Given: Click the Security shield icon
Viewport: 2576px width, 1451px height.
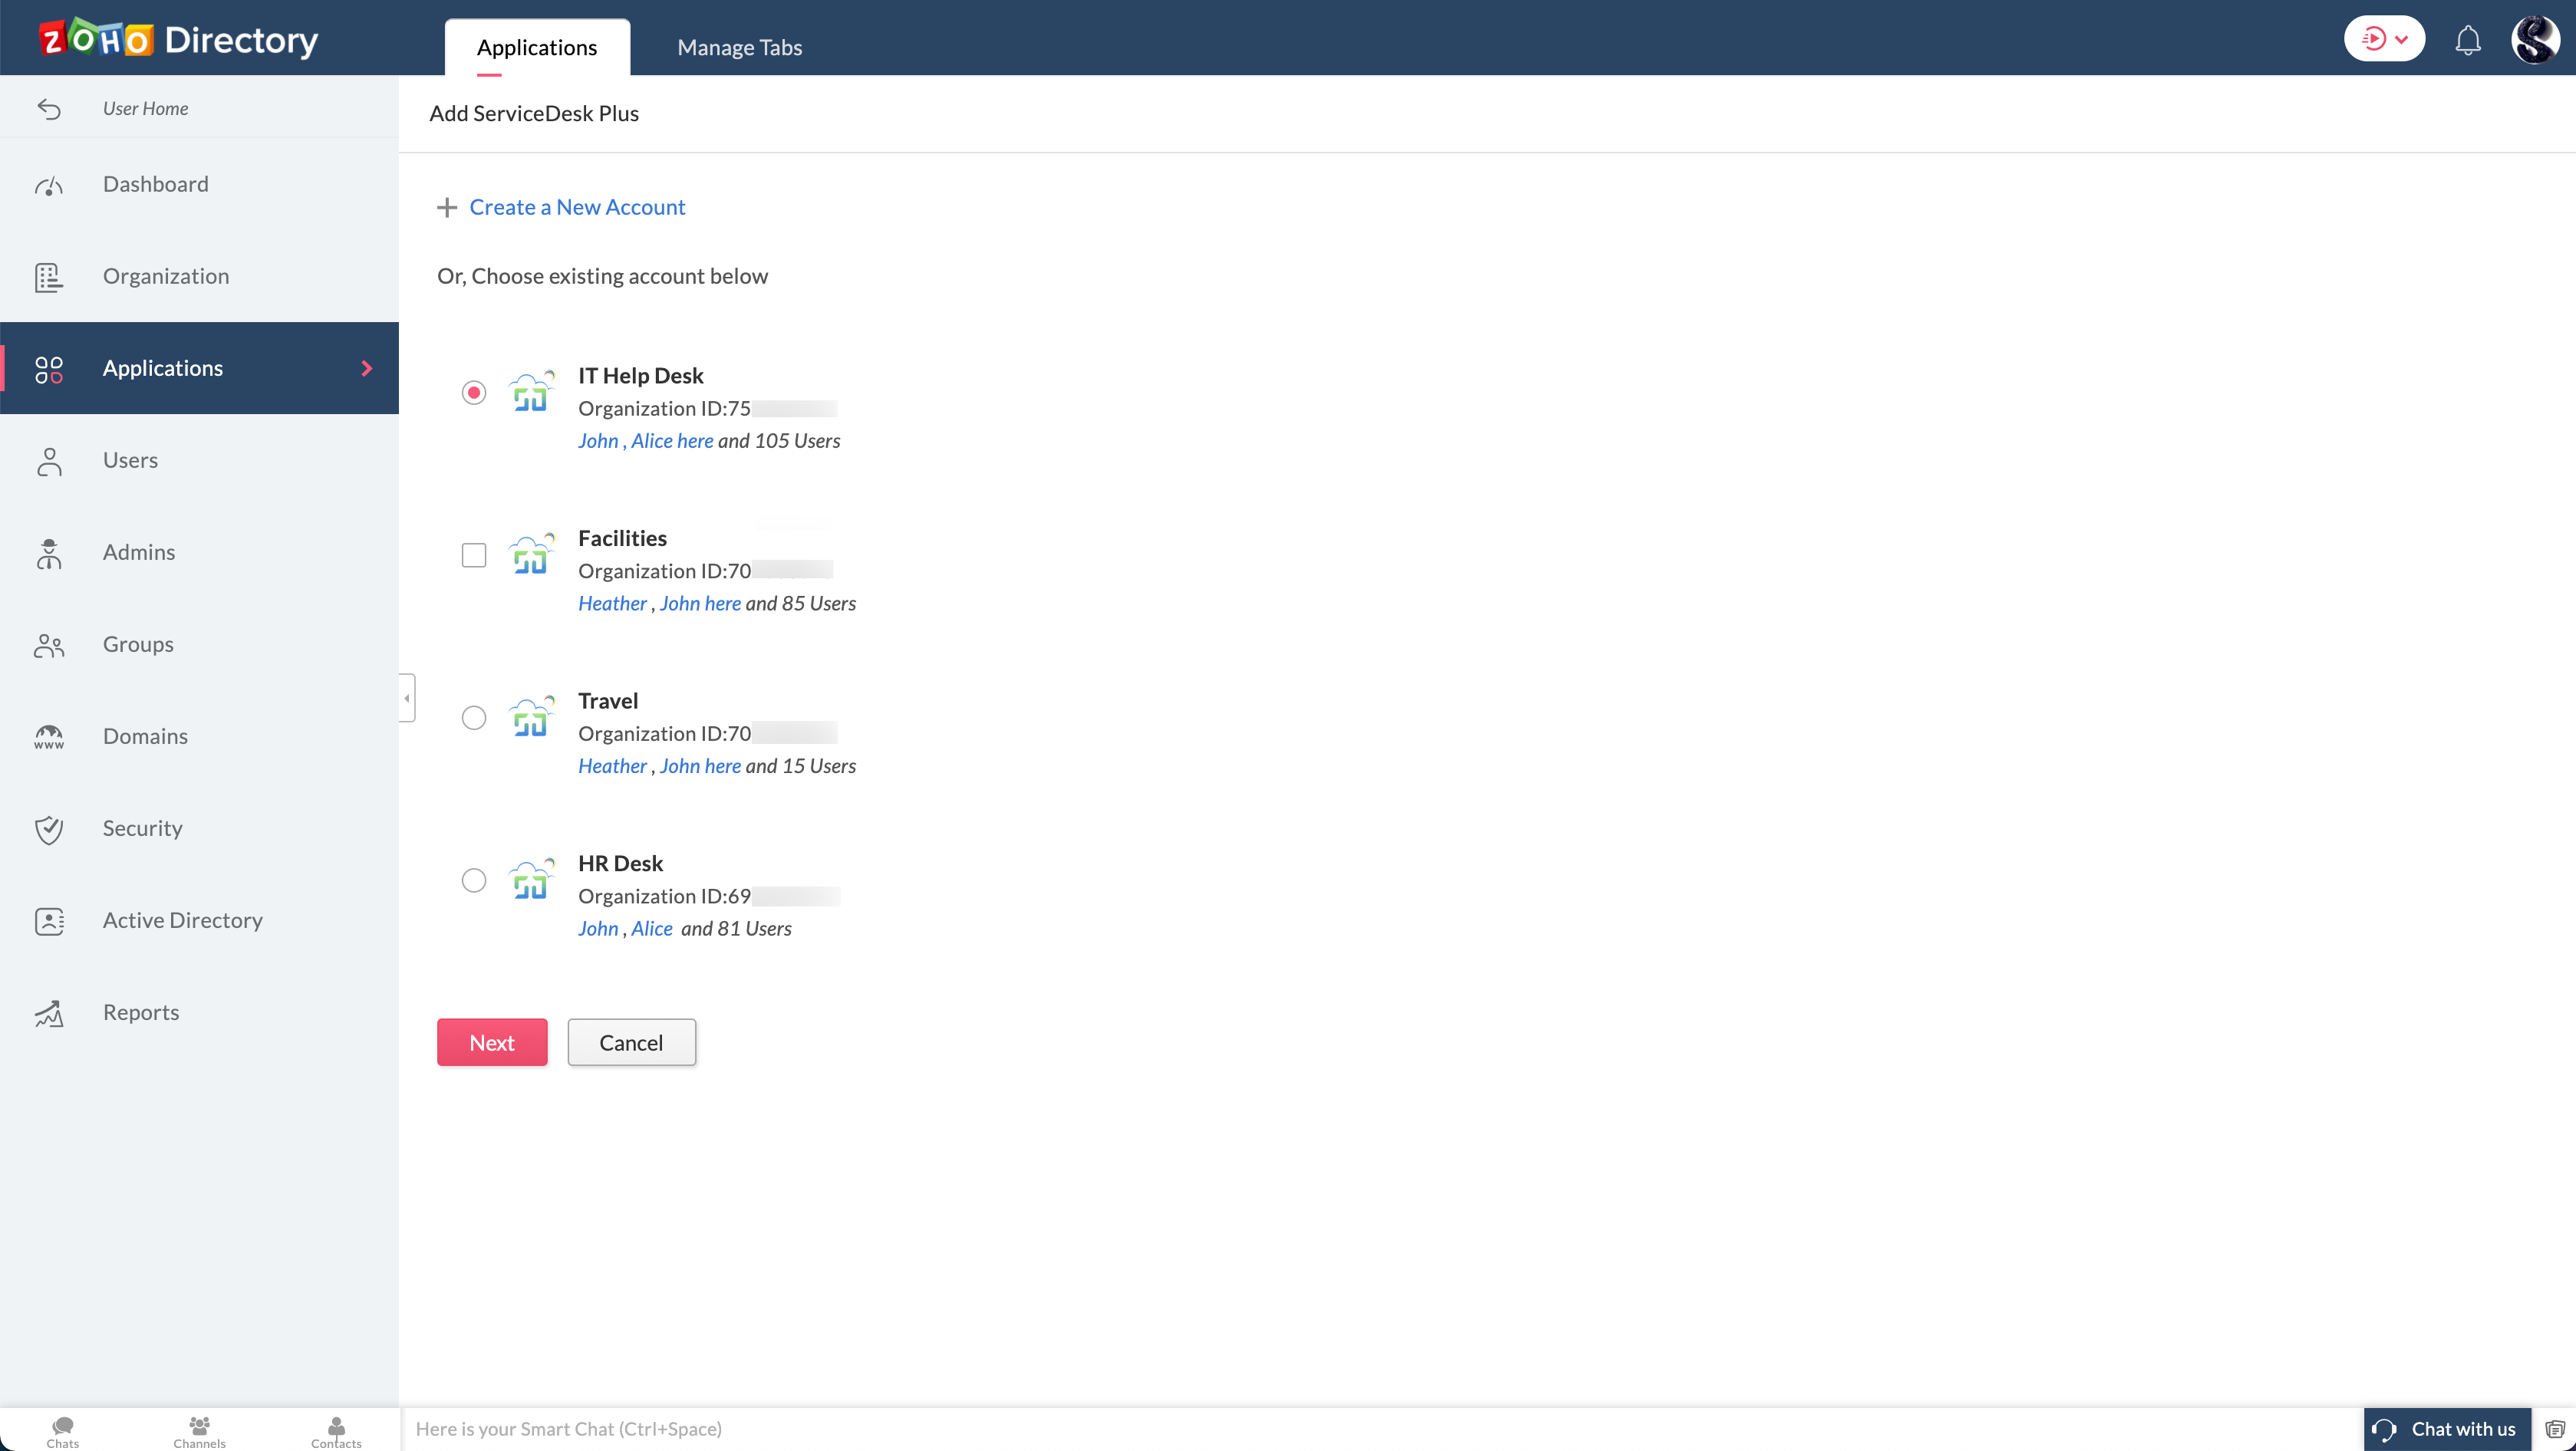Looking at the screenshot, I should [x=49, y=829].
